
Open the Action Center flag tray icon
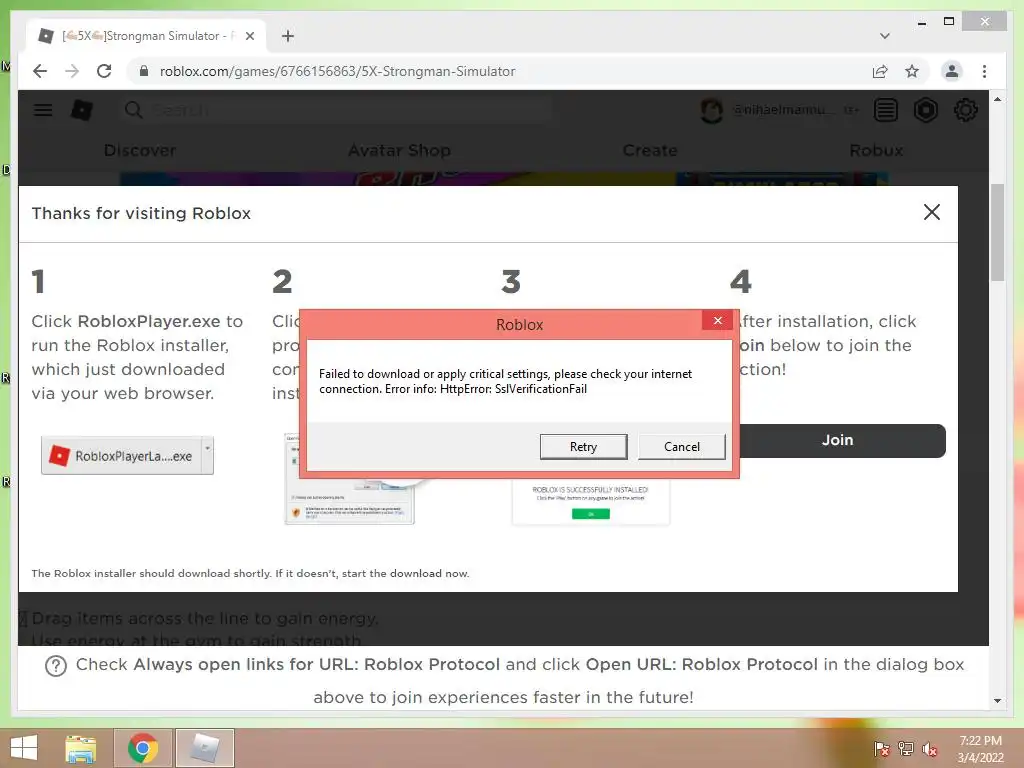click(882, 748)
